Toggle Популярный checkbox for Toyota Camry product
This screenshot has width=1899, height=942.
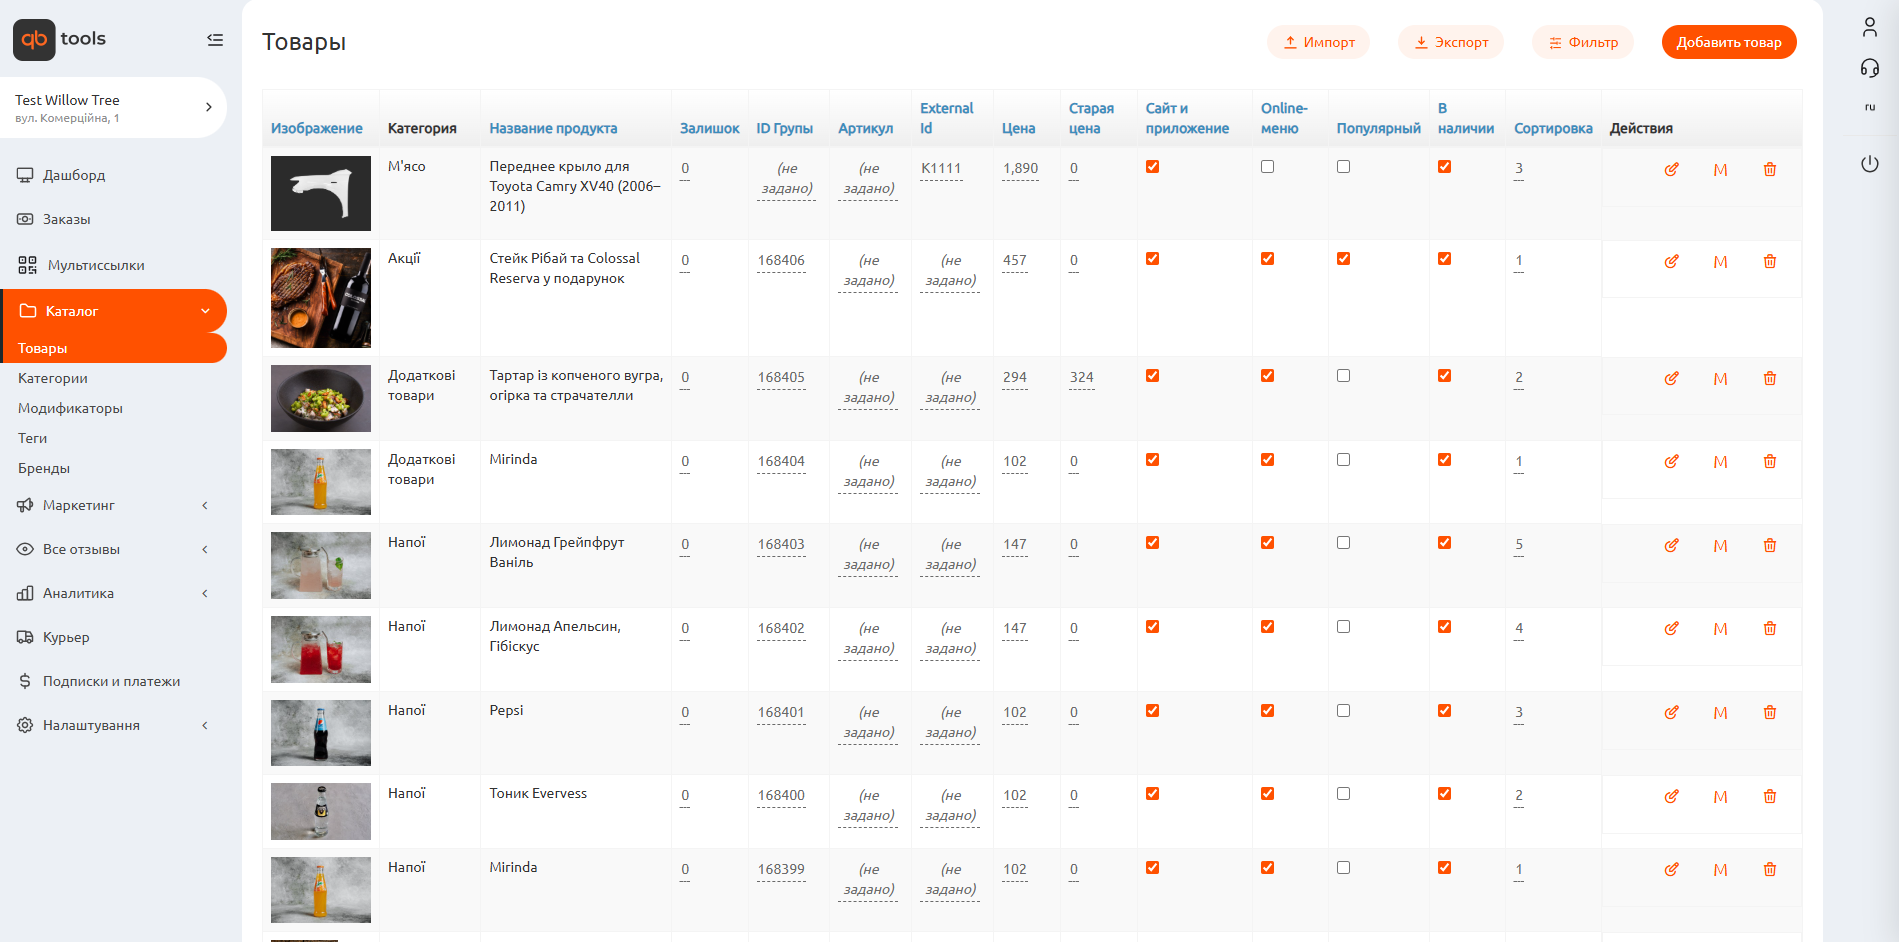[1343, 167]
